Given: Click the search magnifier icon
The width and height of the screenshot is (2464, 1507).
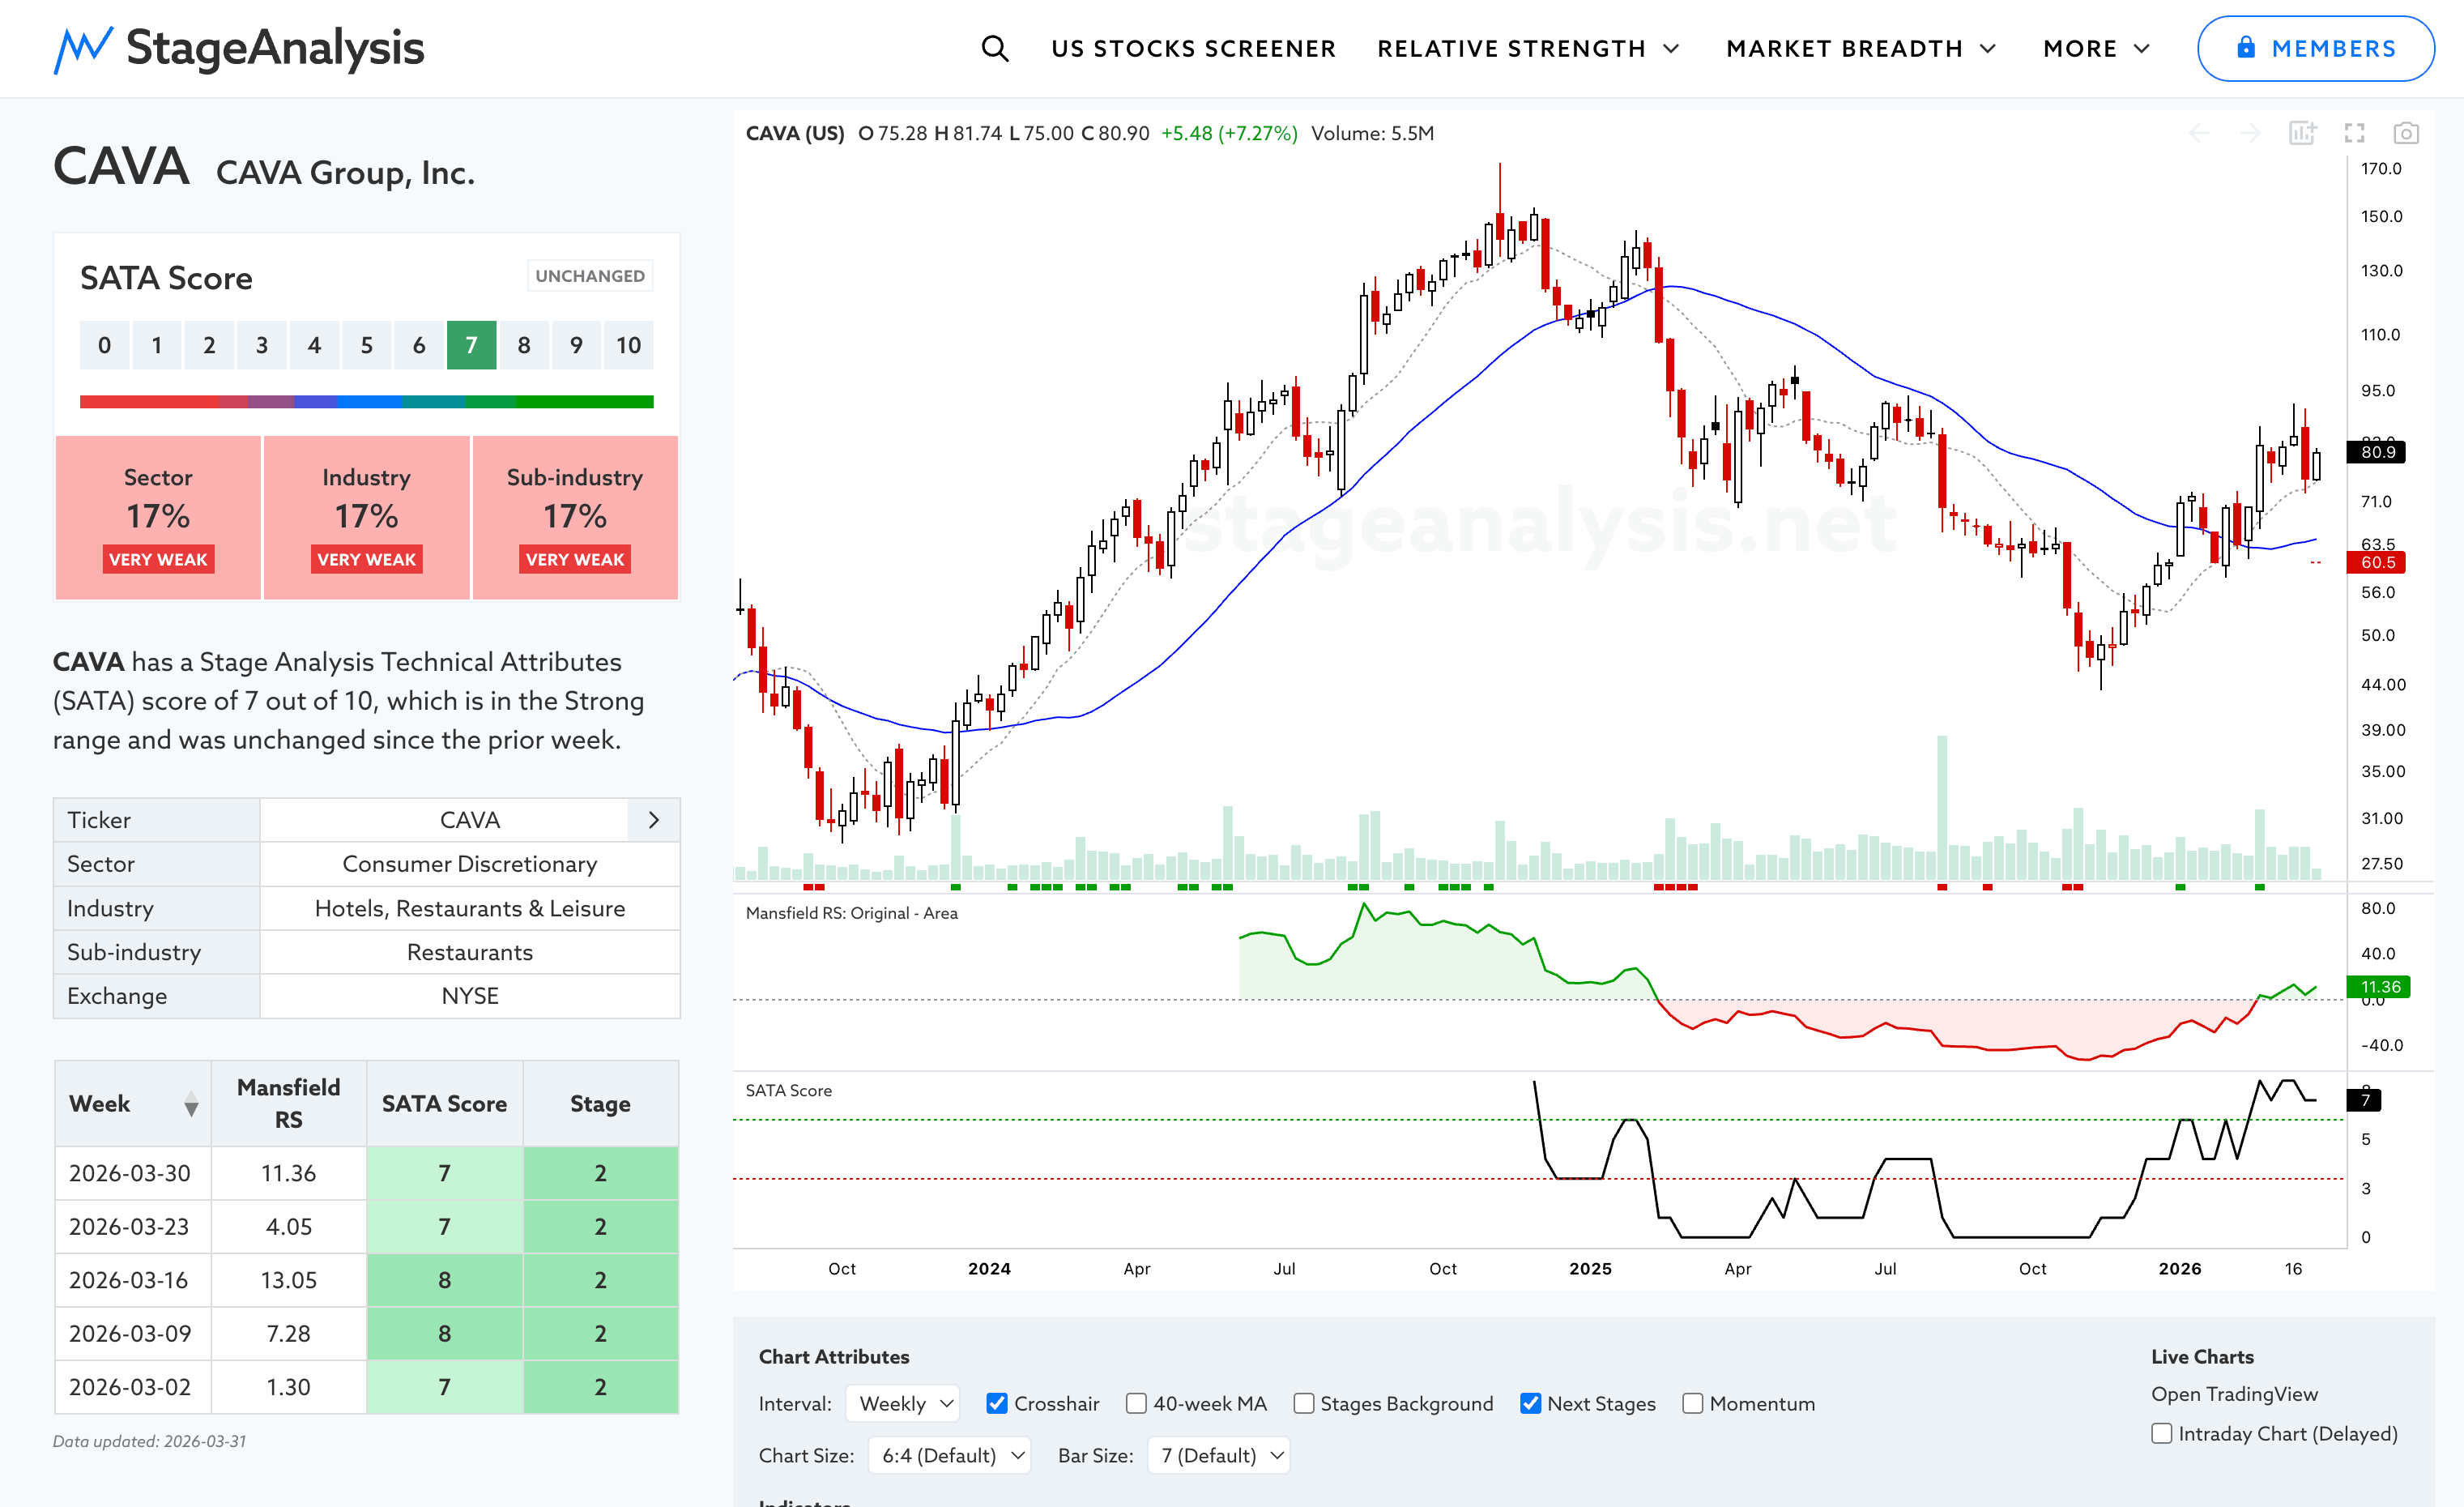Looking at the screenshot, I should (994, 48).
